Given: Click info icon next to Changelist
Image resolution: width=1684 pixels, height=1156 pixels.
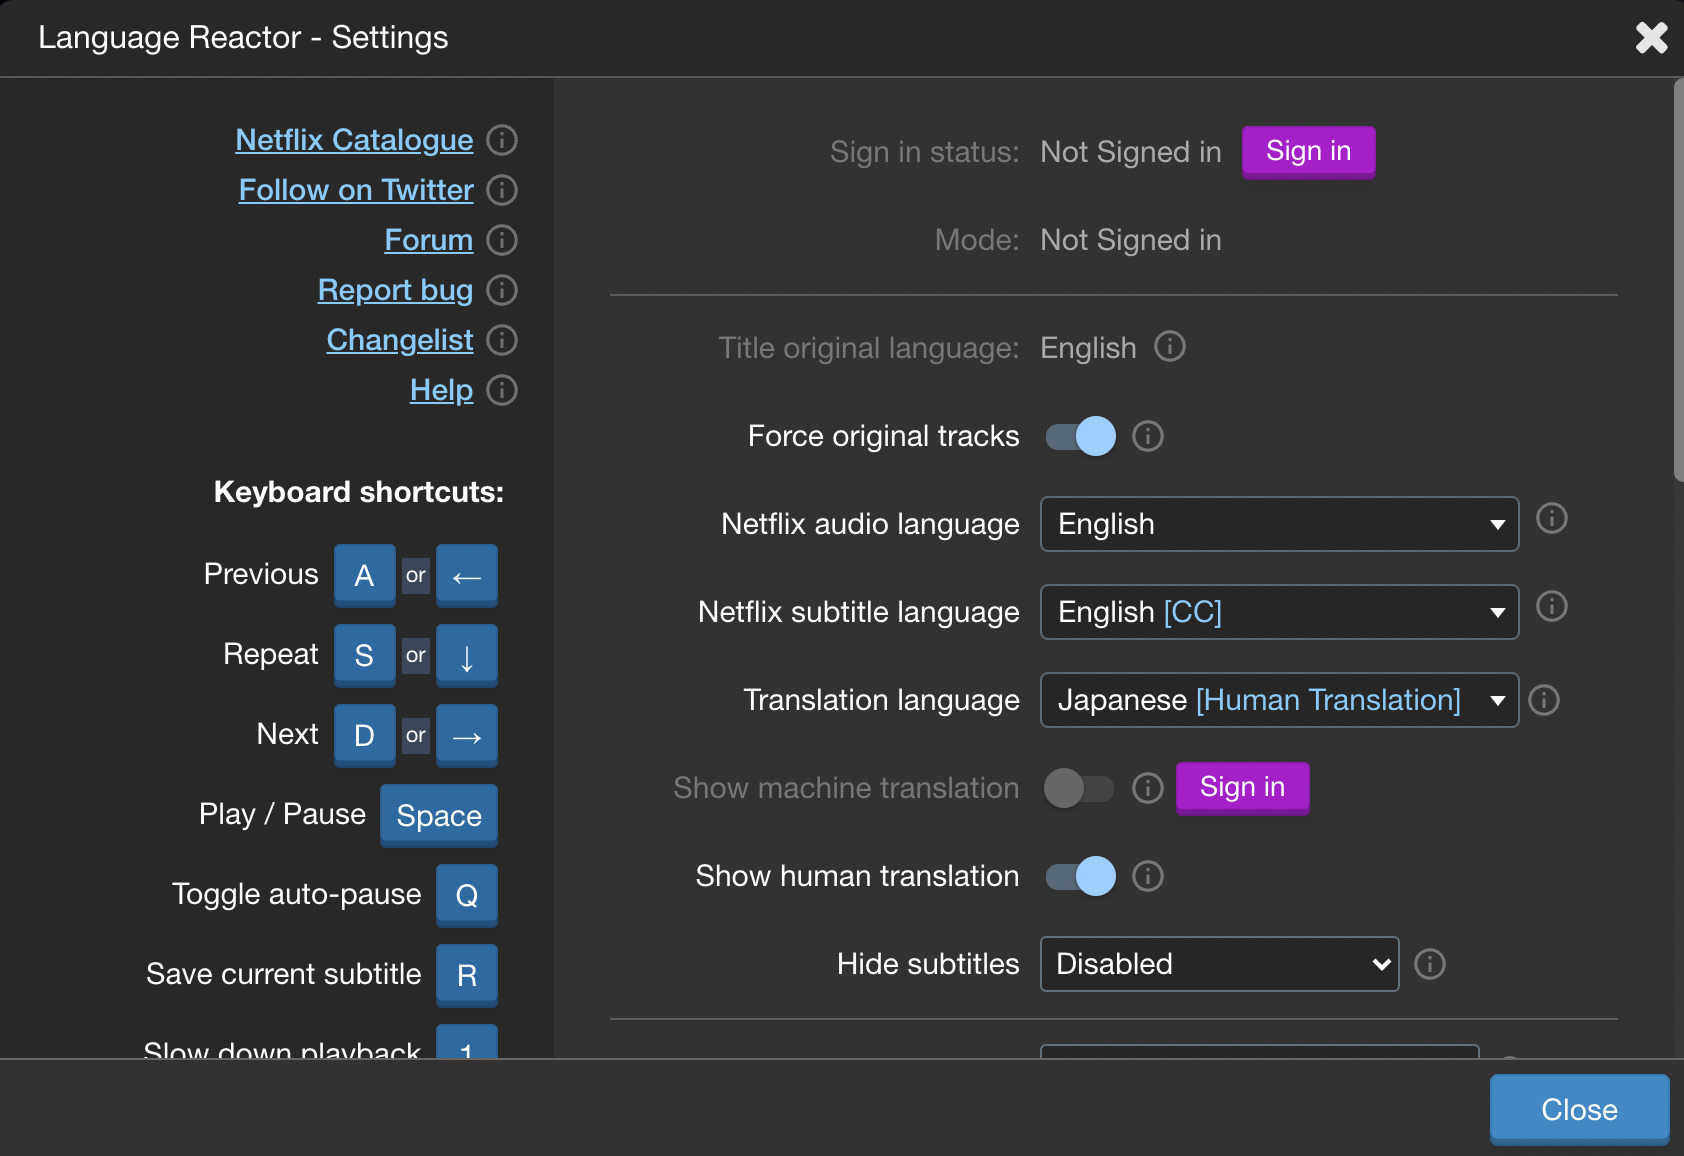Looking at the screenshot, I should pos(502,340).
